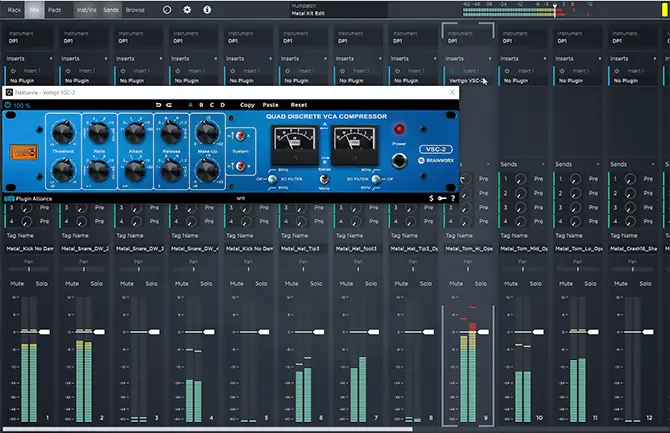
Task: Click the orange Vertigo logo badge
Action: [x=24, y=152]
